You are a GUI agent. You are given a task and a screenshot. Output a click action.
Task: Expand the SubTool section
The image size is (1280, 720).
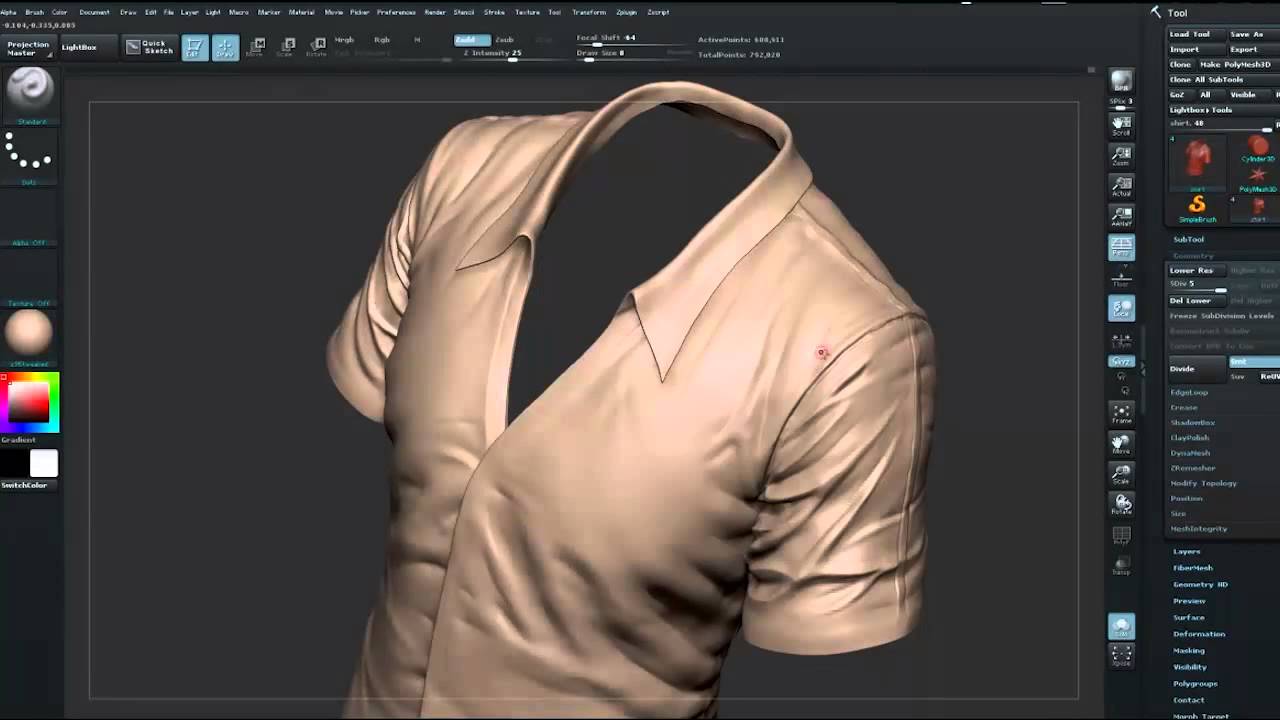[1189, 239]
